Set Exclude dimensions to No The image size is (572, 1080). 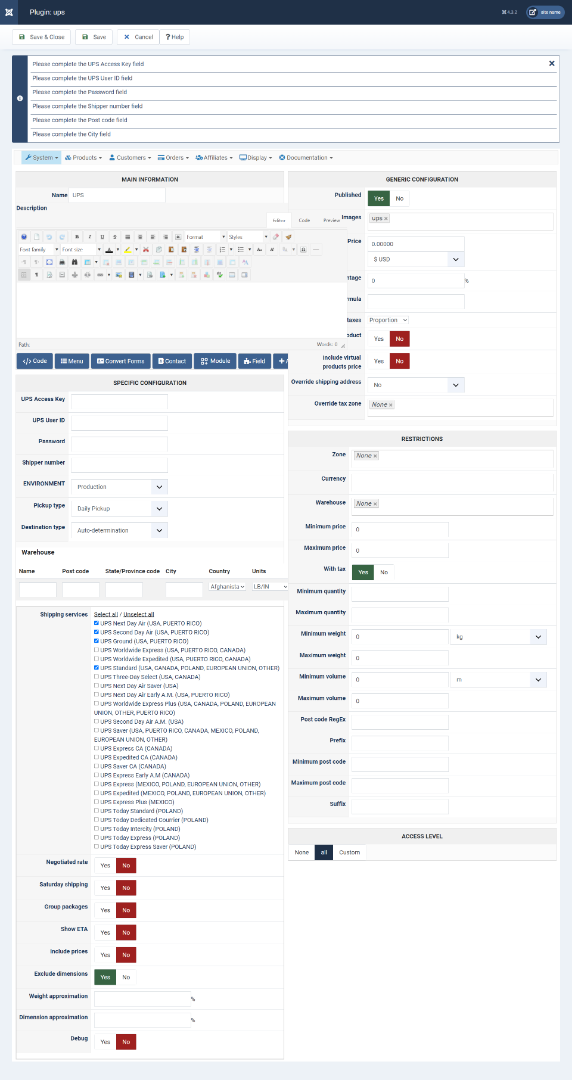tap(126, 977)
